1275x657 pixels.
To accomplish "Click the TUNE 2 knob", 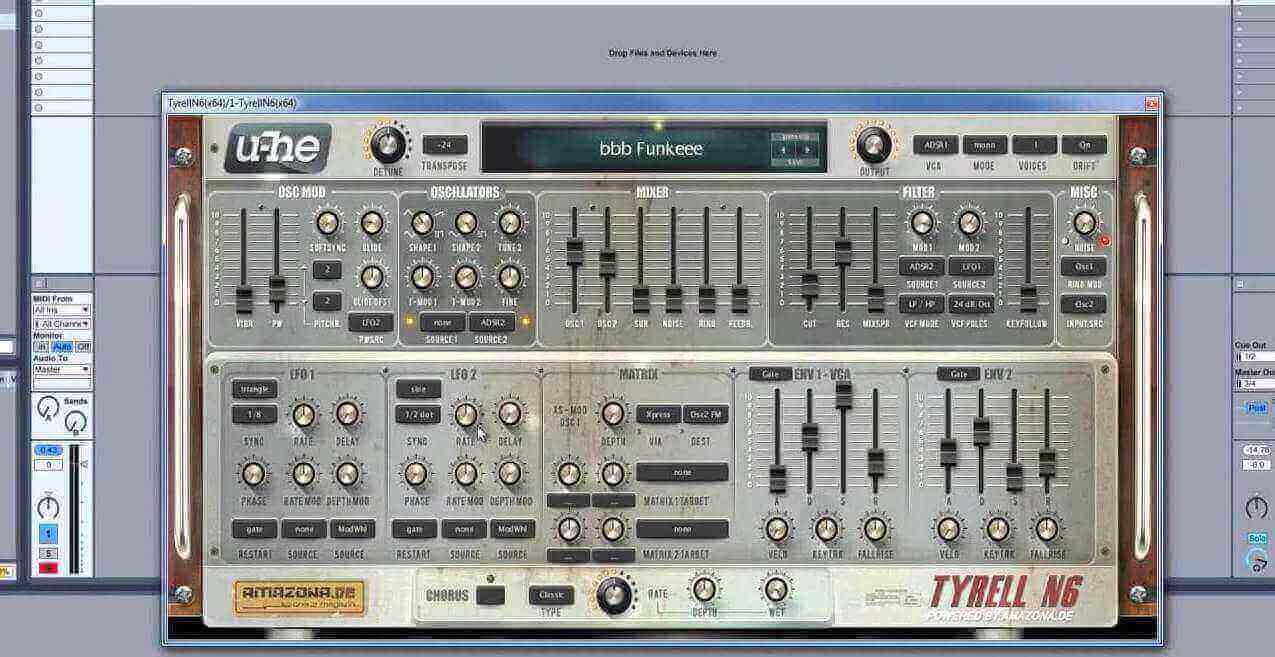I will [x=510, y=223].
